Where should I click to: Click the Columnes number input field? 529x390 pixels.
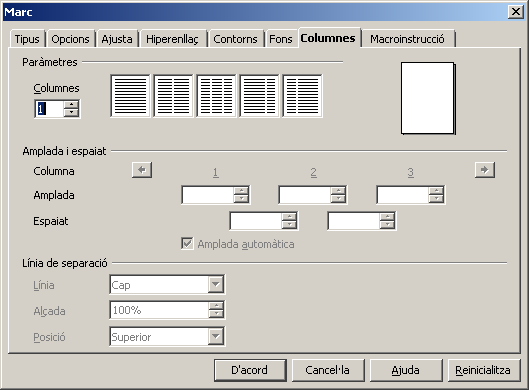[x=49, y=109]
